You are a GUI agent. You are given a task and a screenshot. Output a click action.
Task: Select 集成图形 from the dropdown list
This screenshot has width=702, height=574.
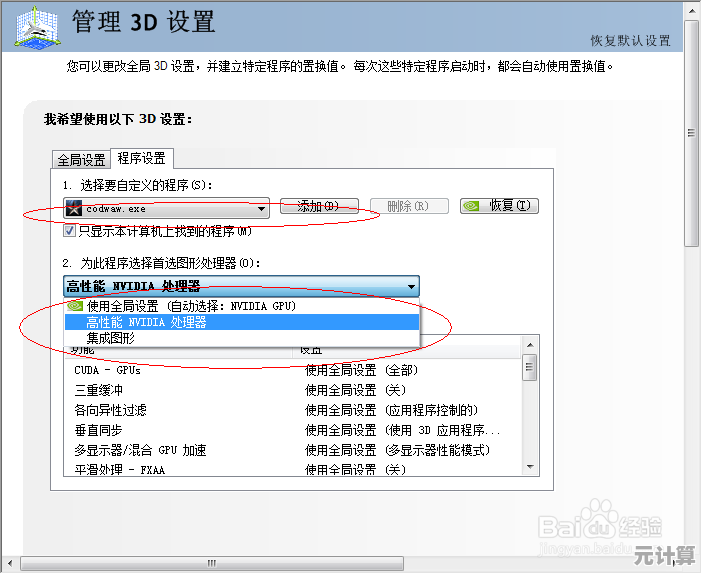[110, 338]
